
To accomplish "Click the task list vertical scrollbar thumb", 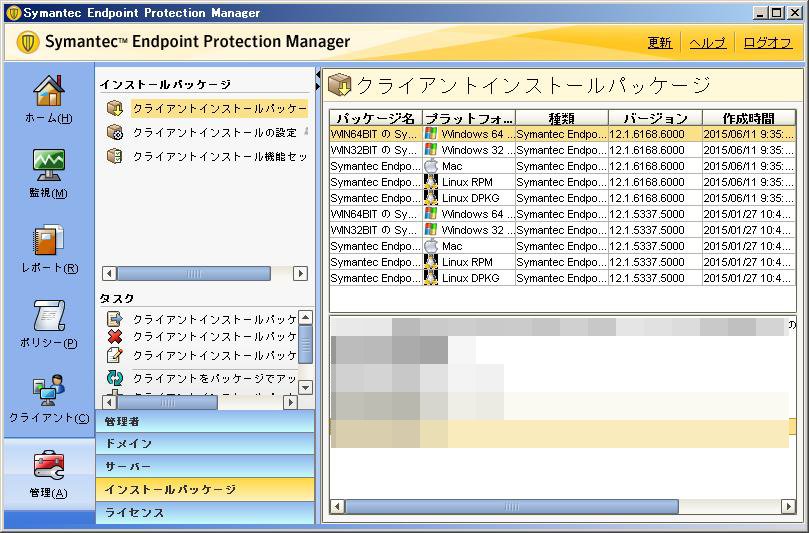I will point(306,344).
